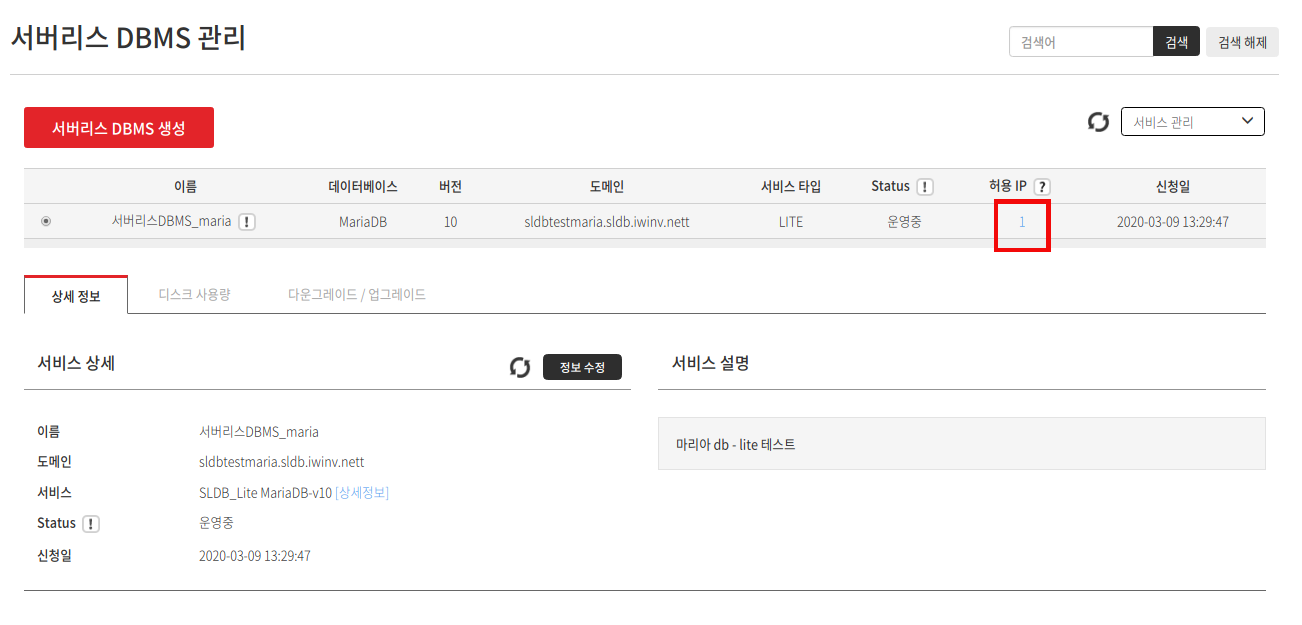Click the 서비스 상세 heading

(x=76, y=363)
